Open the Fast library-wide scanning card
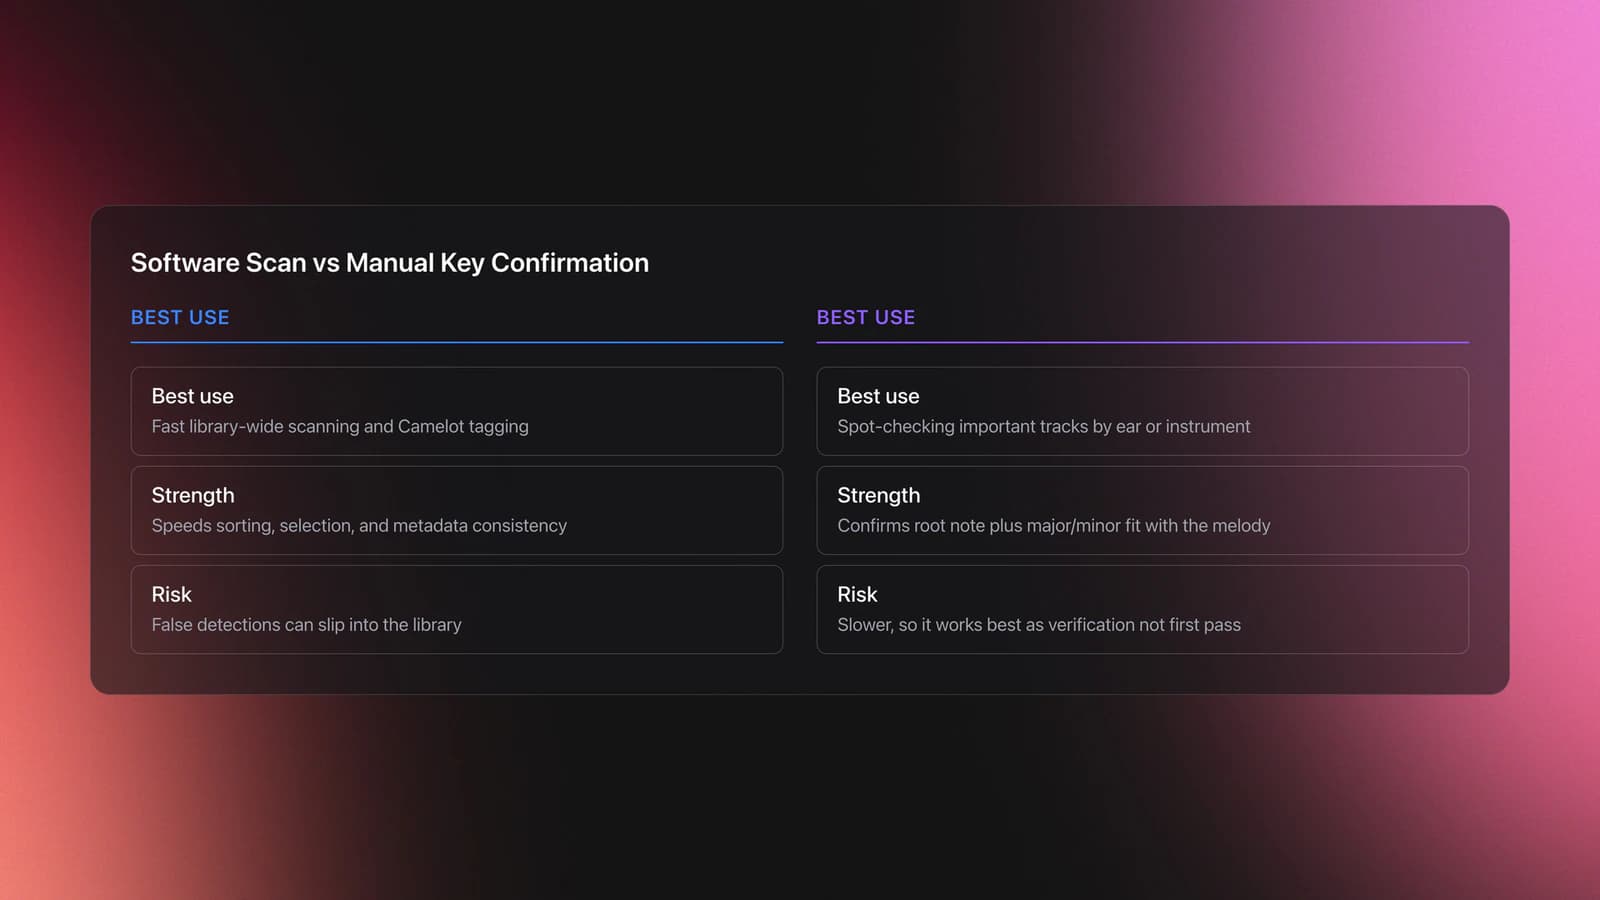Viewport: 1600px width, 900px height. (457, 411)
